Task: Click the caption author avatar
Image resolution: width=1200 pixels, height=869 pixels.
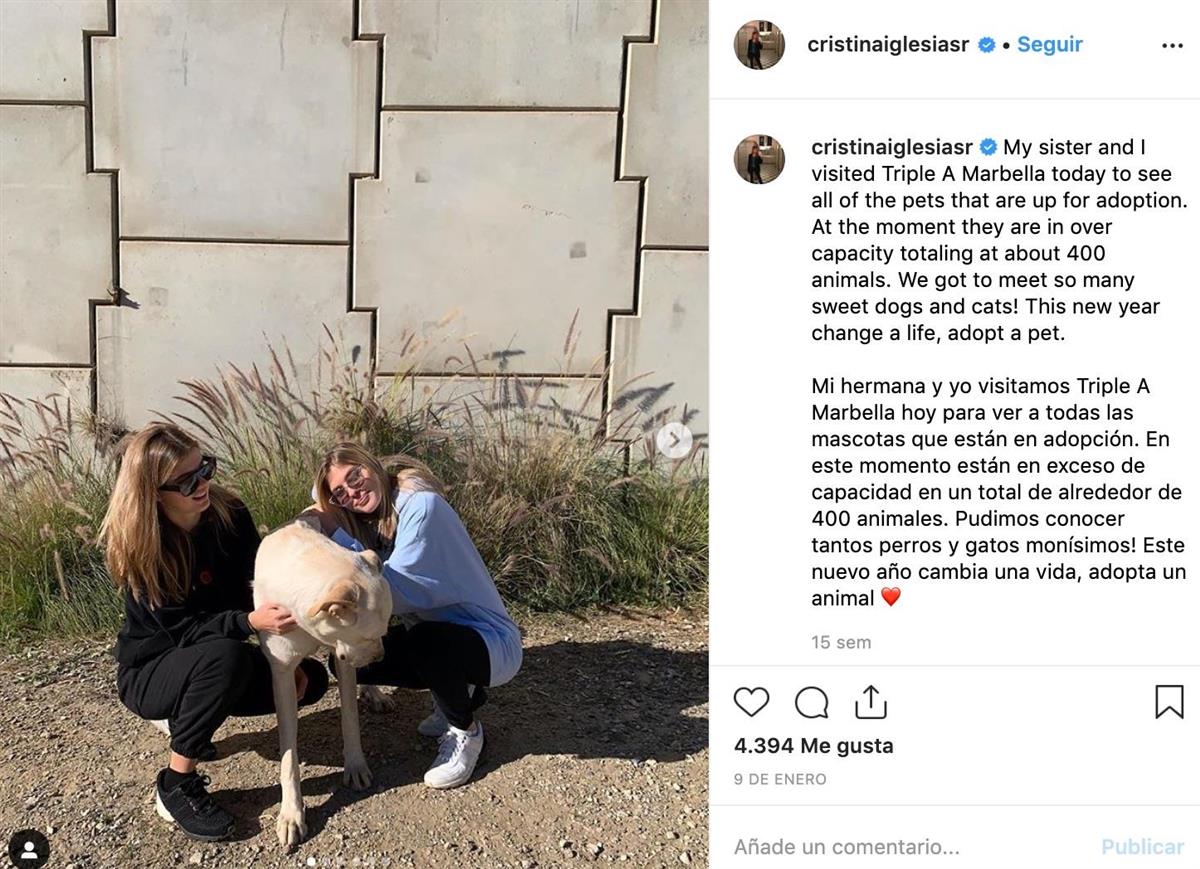Action: 760,160
